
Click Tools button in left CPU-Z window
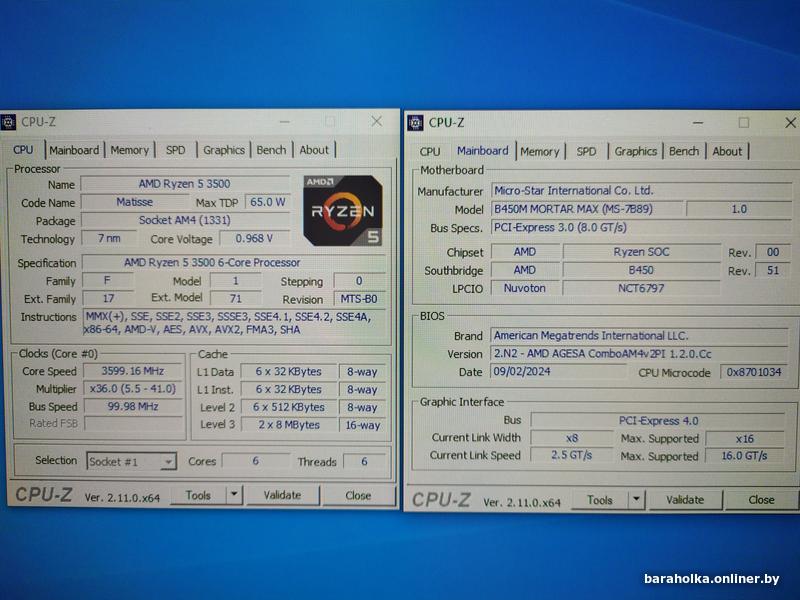pyautogui.click(x=198, y=495)
